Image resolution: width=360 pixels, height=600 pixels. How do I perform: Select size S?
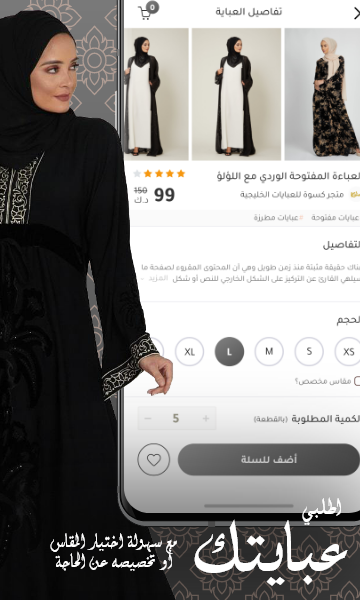coord(309,352)
